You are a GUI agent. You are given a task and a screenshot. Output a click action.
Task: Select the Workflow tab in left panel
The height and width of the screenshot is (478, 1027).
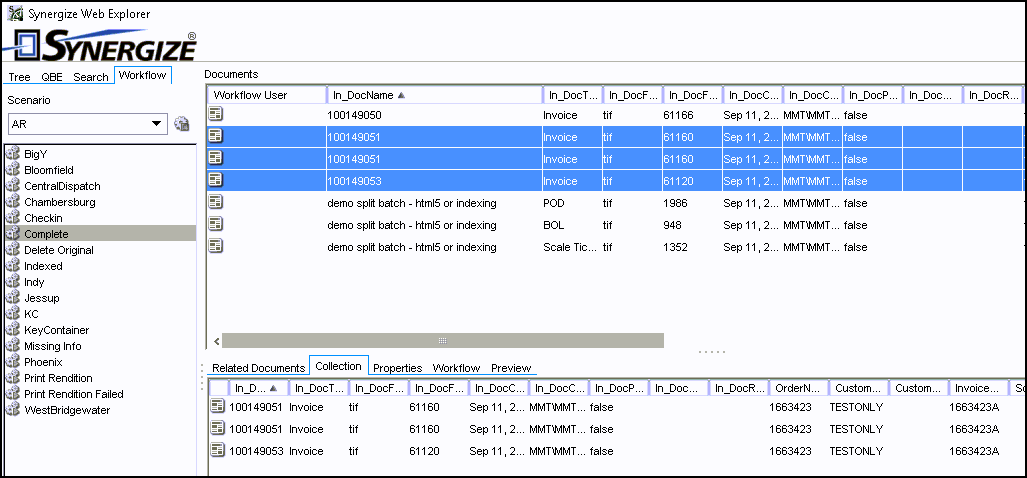point(142,75)
